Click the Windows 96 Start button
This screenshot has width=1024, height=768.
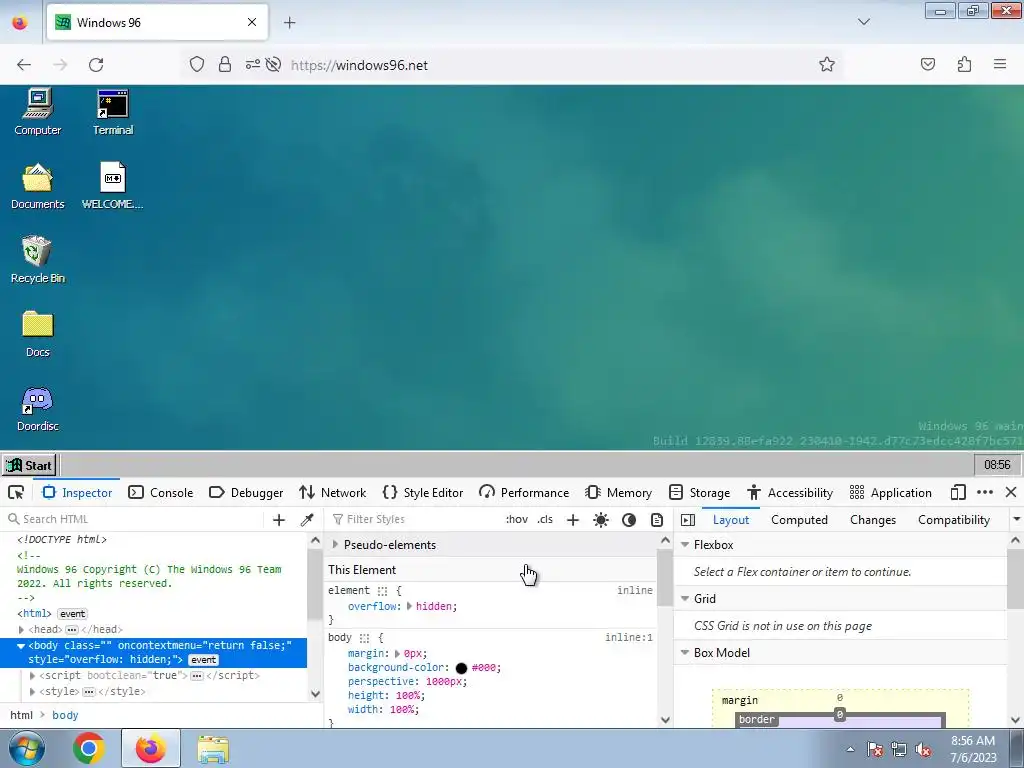point(29,466)
